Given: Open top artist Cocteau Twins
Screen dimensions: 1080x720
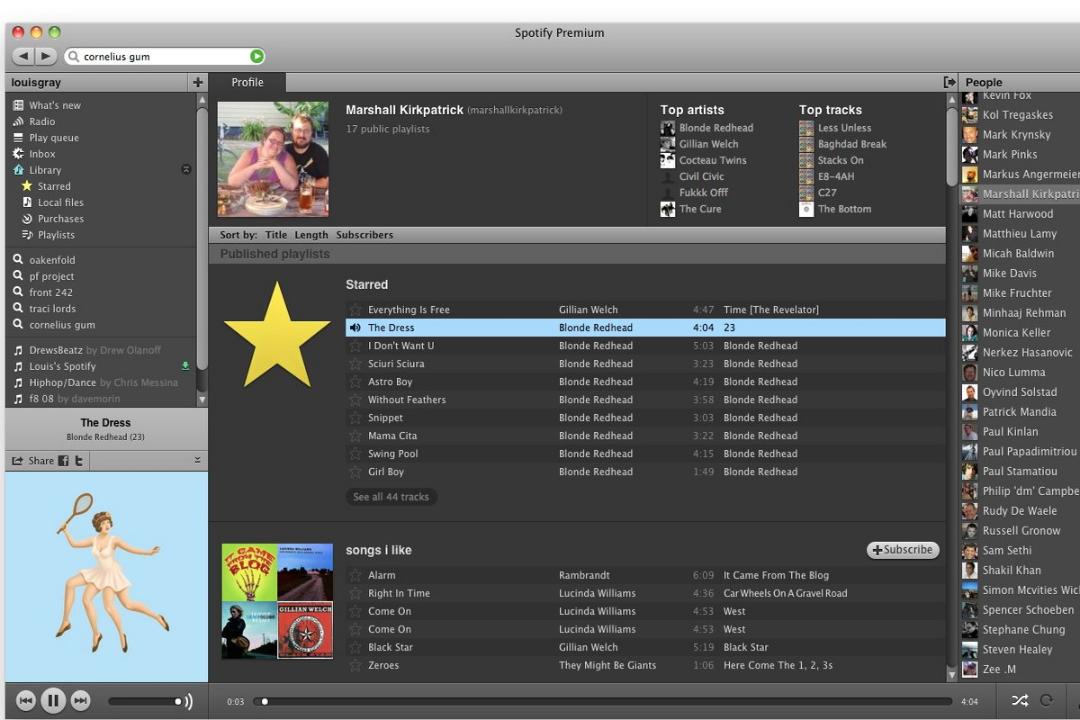Looking at the screenshot, I should pos(712,160).
